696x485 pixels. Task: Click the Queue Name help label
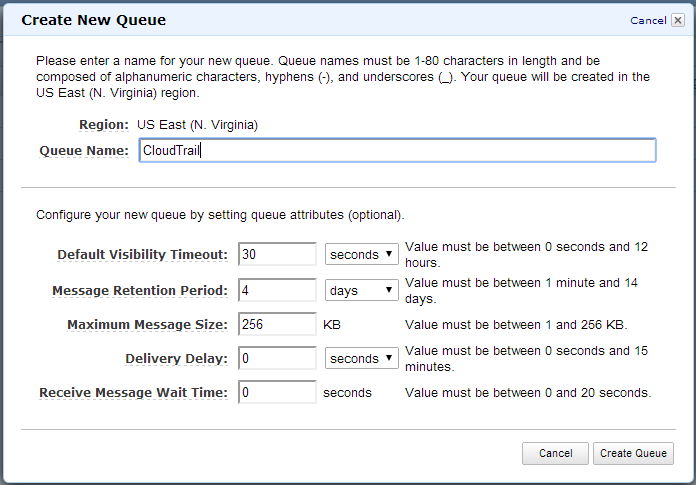84,151
